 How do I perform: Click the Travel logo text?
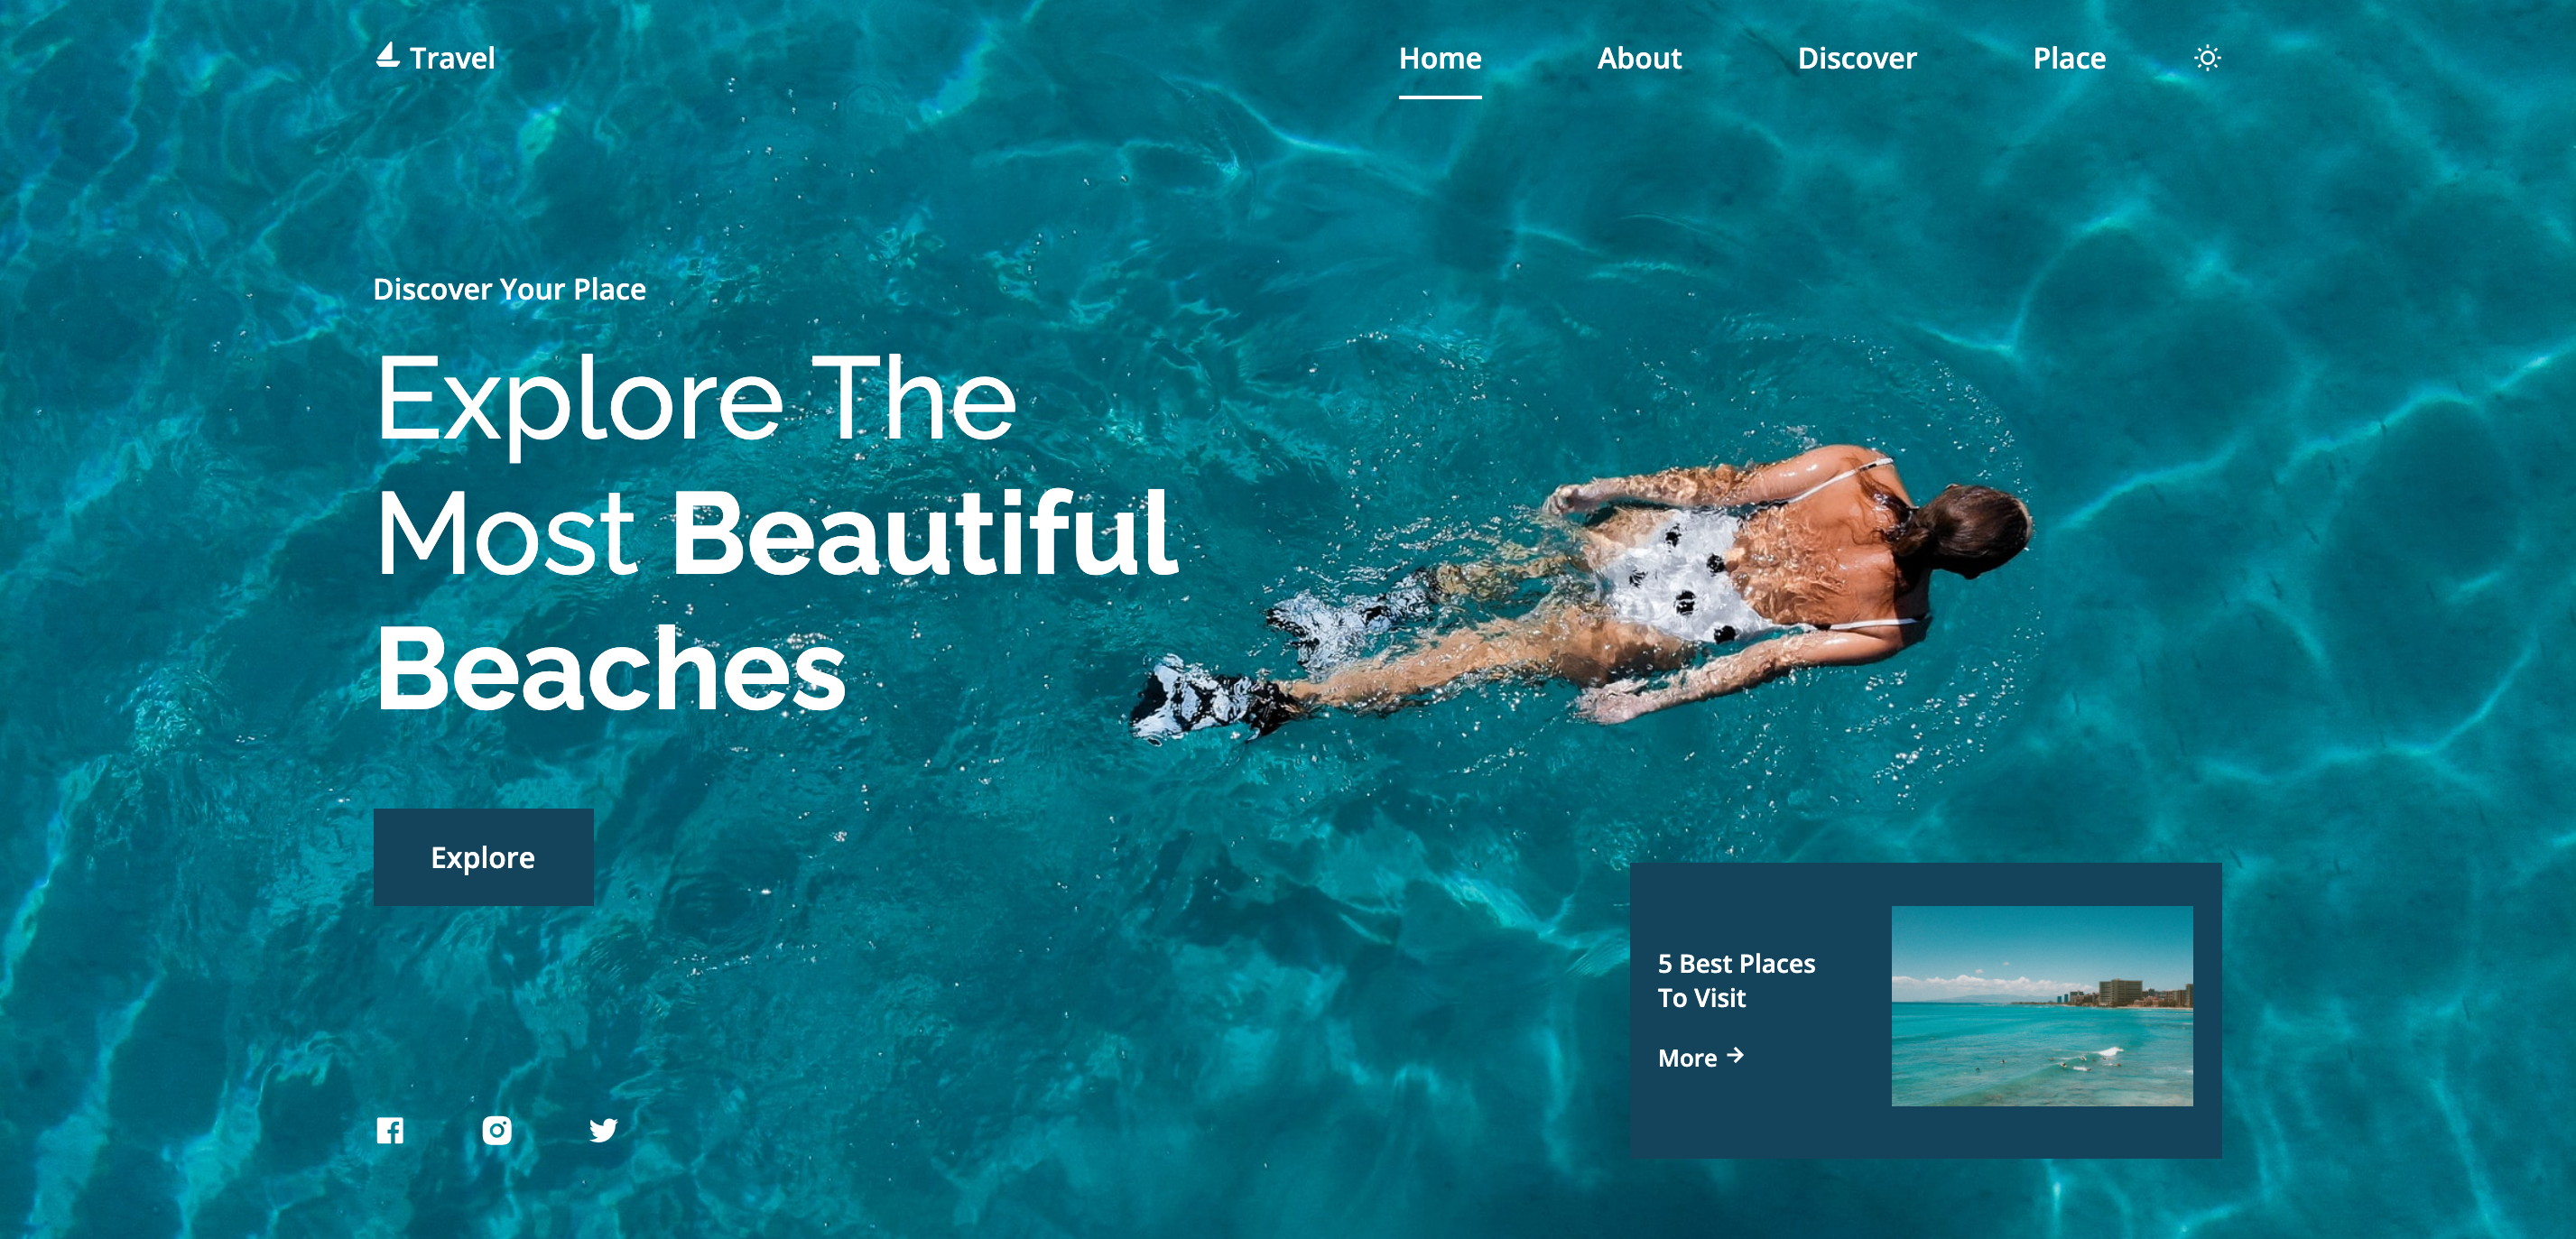452,58
